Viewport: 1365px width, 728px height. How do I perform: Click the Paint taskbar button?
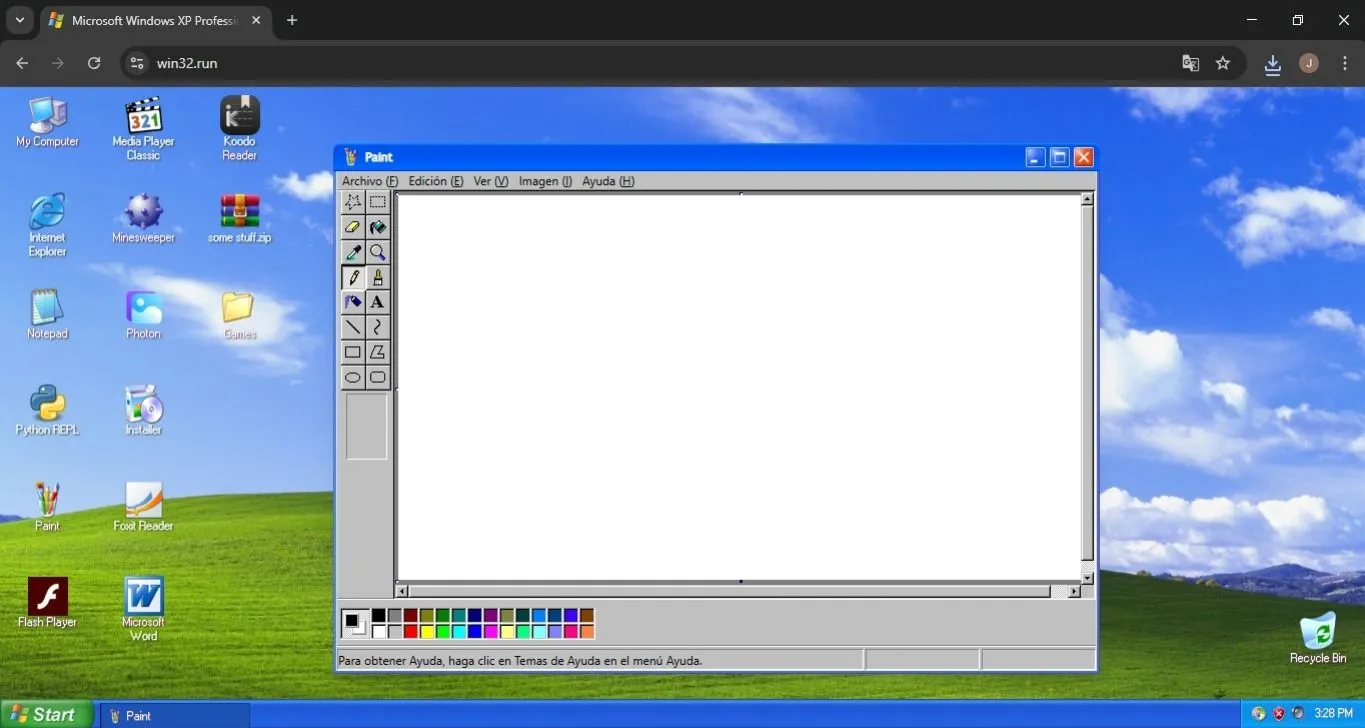pyautogui.click(x=175, y=715)
